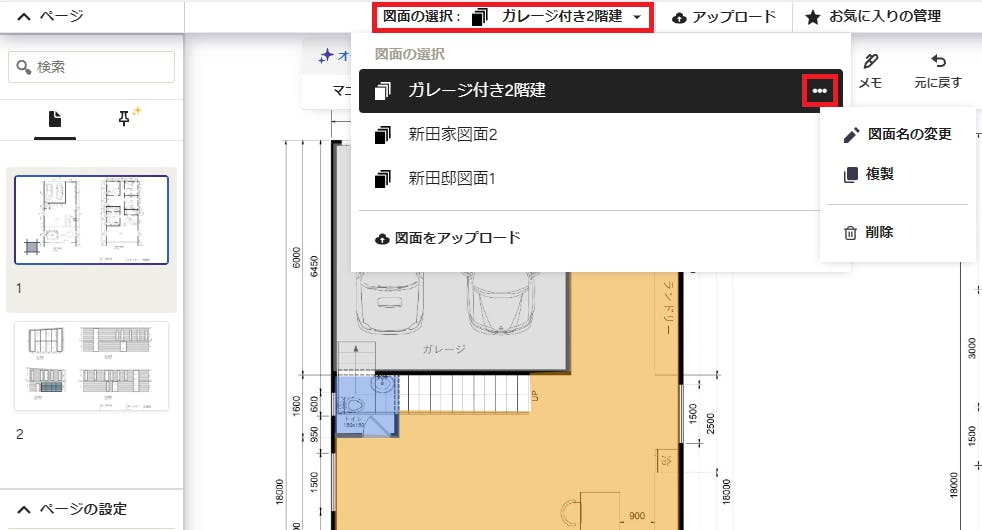The image size is (982, 530).
Task: Click the 複製 duplicate icon
Action: (x=851, y=174)
